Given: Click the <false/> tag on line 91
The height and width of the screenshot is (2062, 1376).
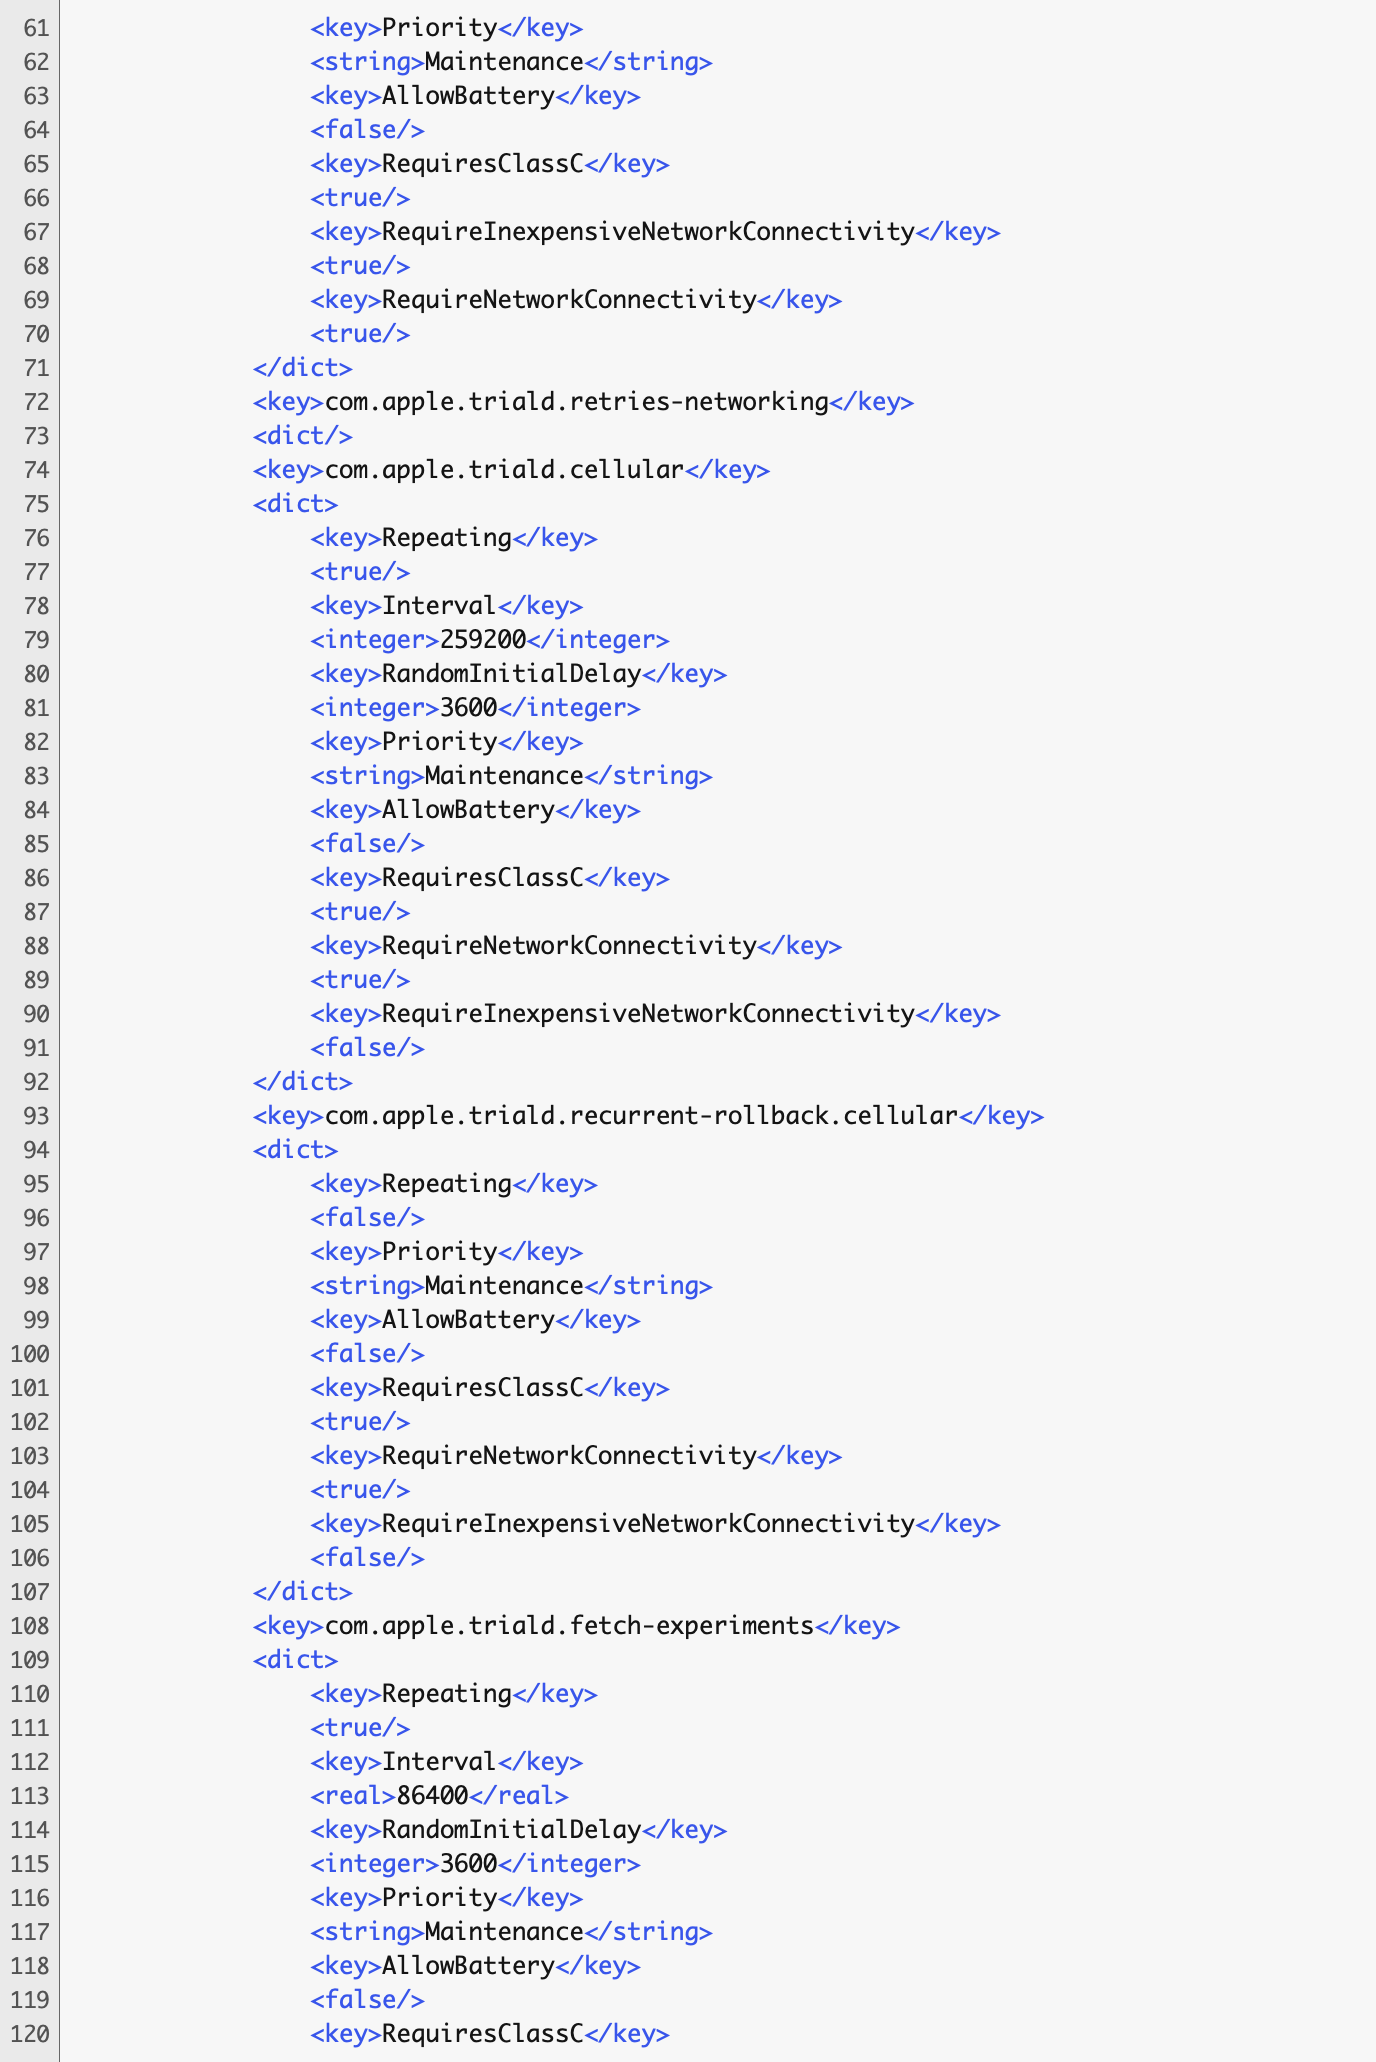Looking at the screenshot, I should [368, 1048].
